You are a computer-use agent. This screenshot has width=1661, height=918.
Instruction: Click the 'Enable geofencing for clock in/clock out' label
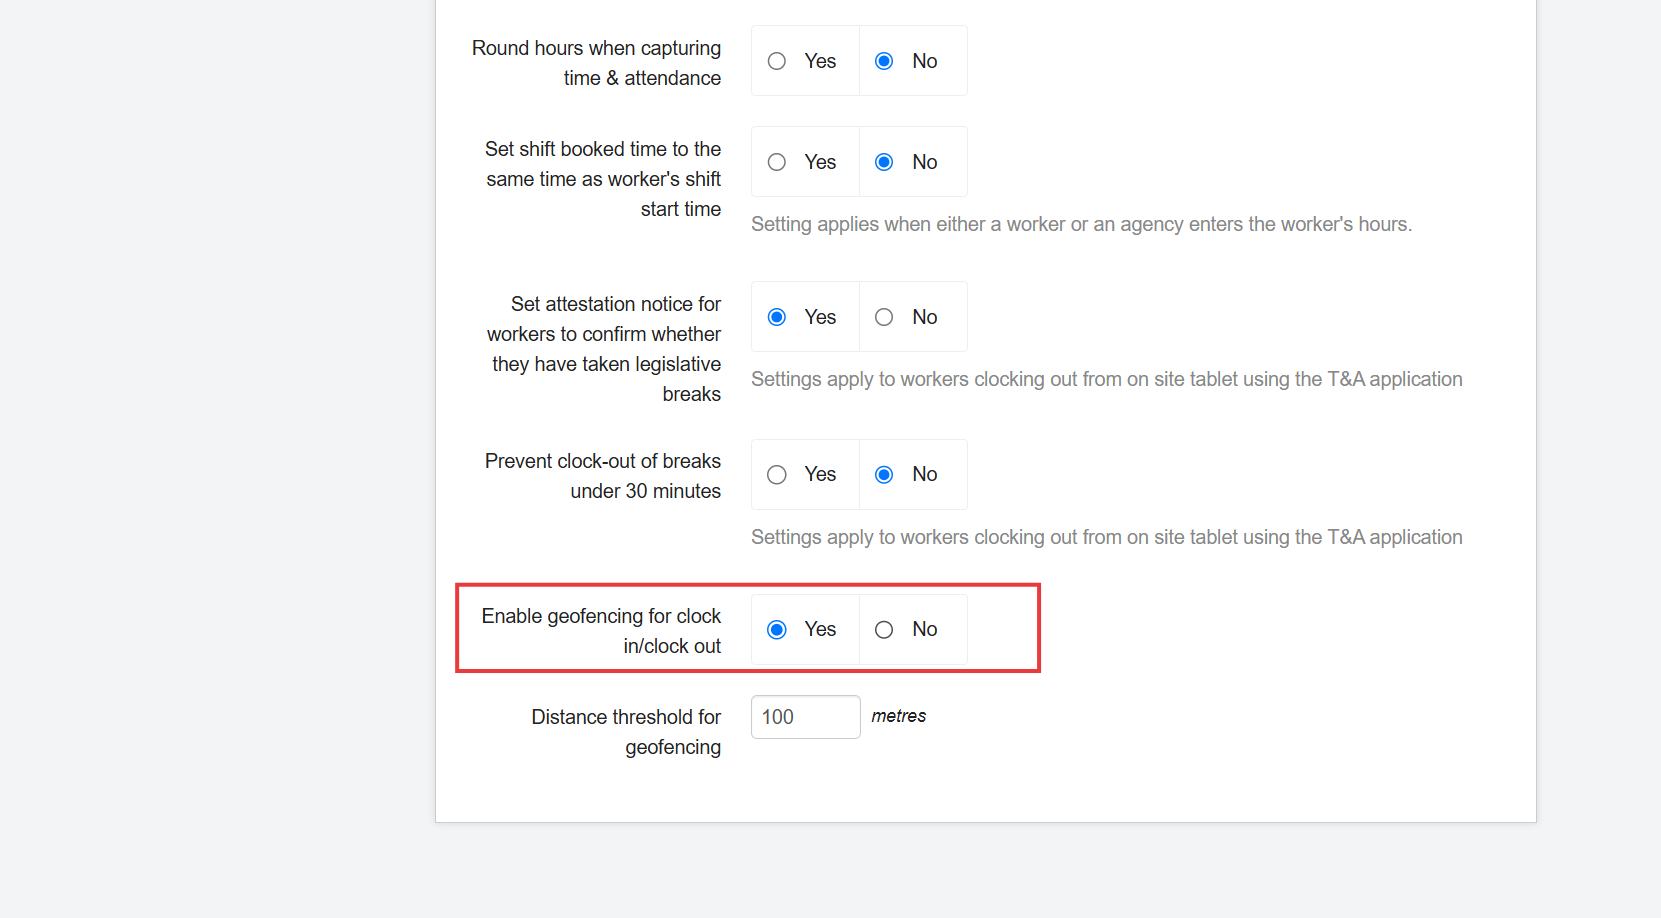[x=601, y=631]
